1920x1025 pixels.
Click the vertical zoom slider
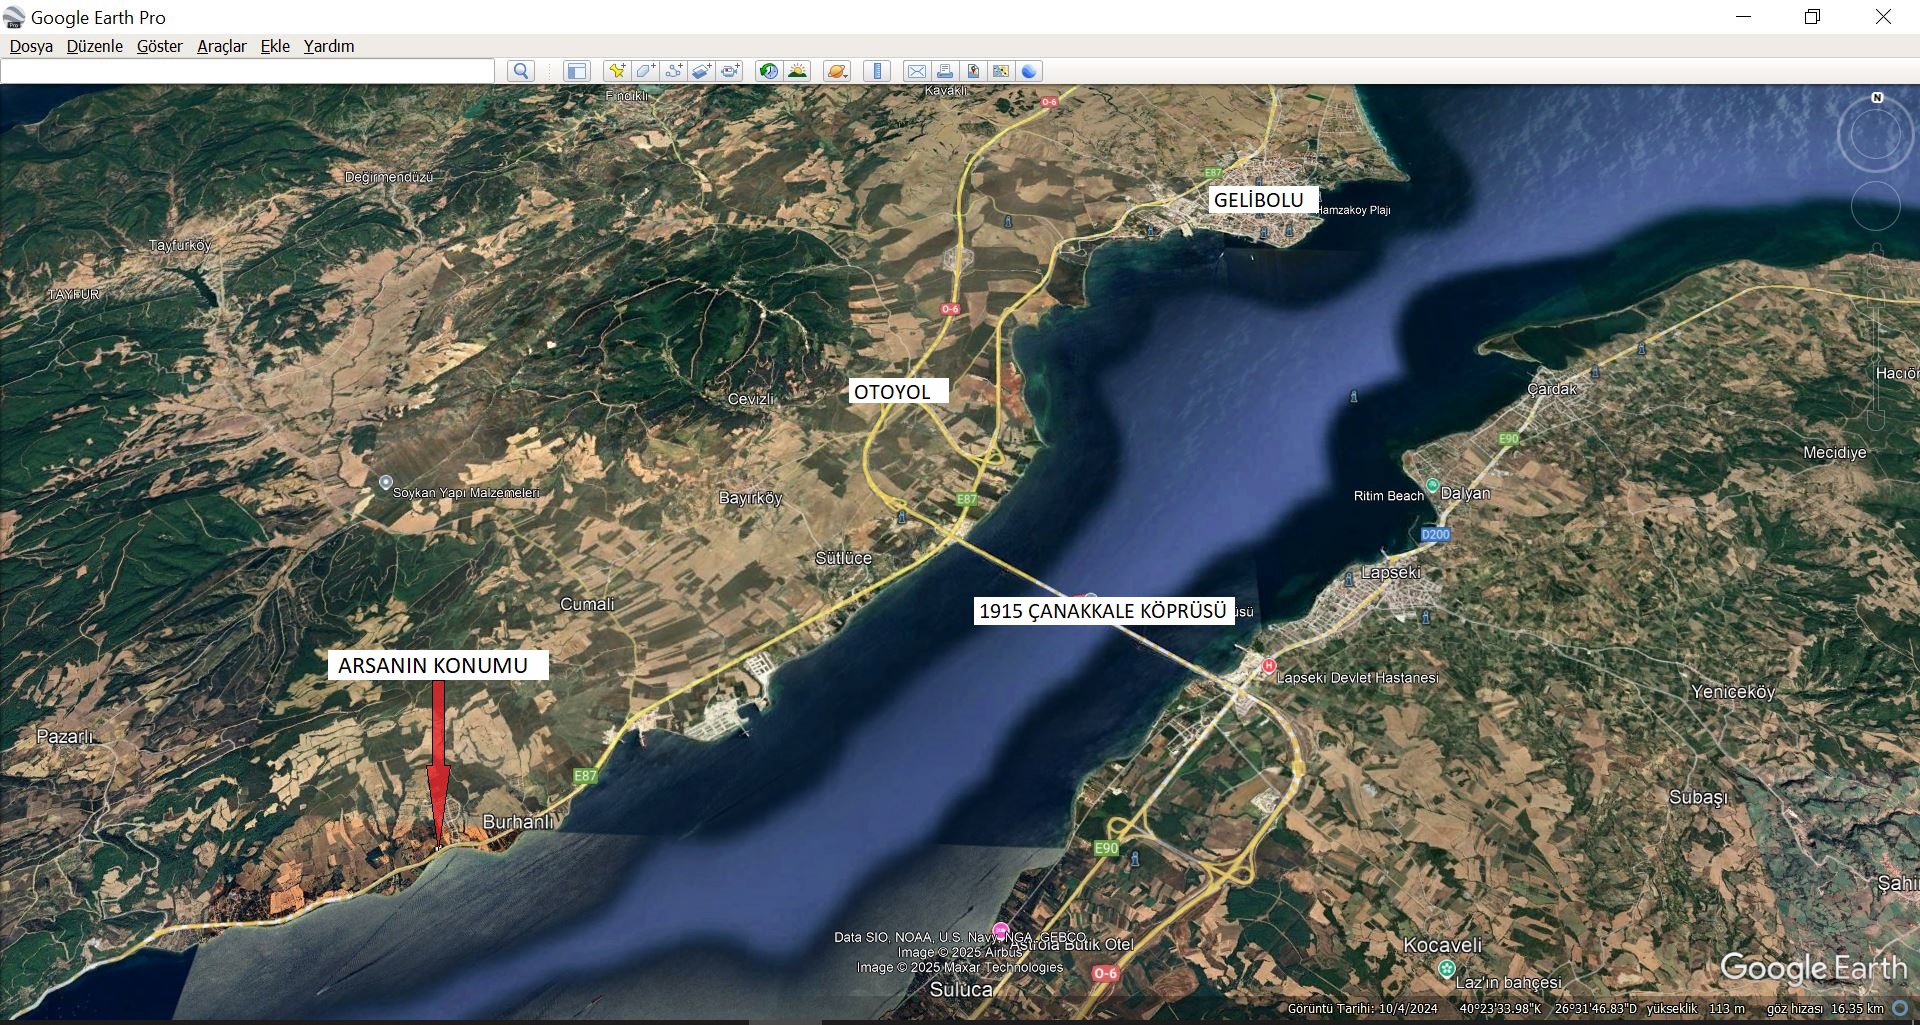(1877, 360)
